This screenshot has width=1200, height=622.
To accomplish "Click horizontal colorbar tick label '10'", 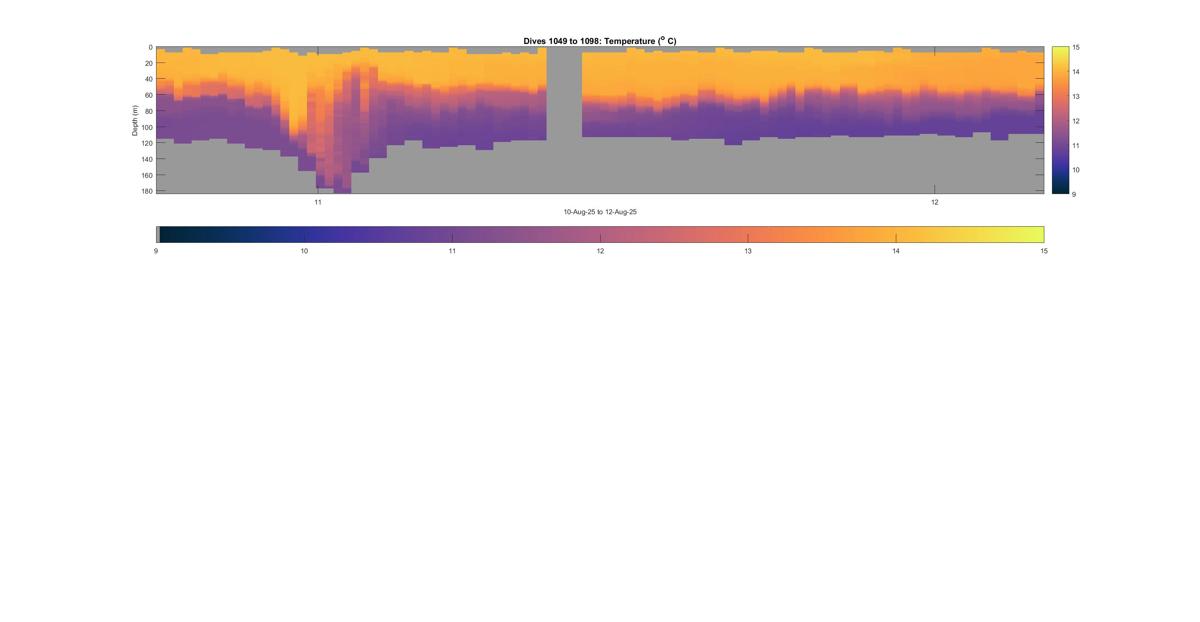I will click(304, 252).
